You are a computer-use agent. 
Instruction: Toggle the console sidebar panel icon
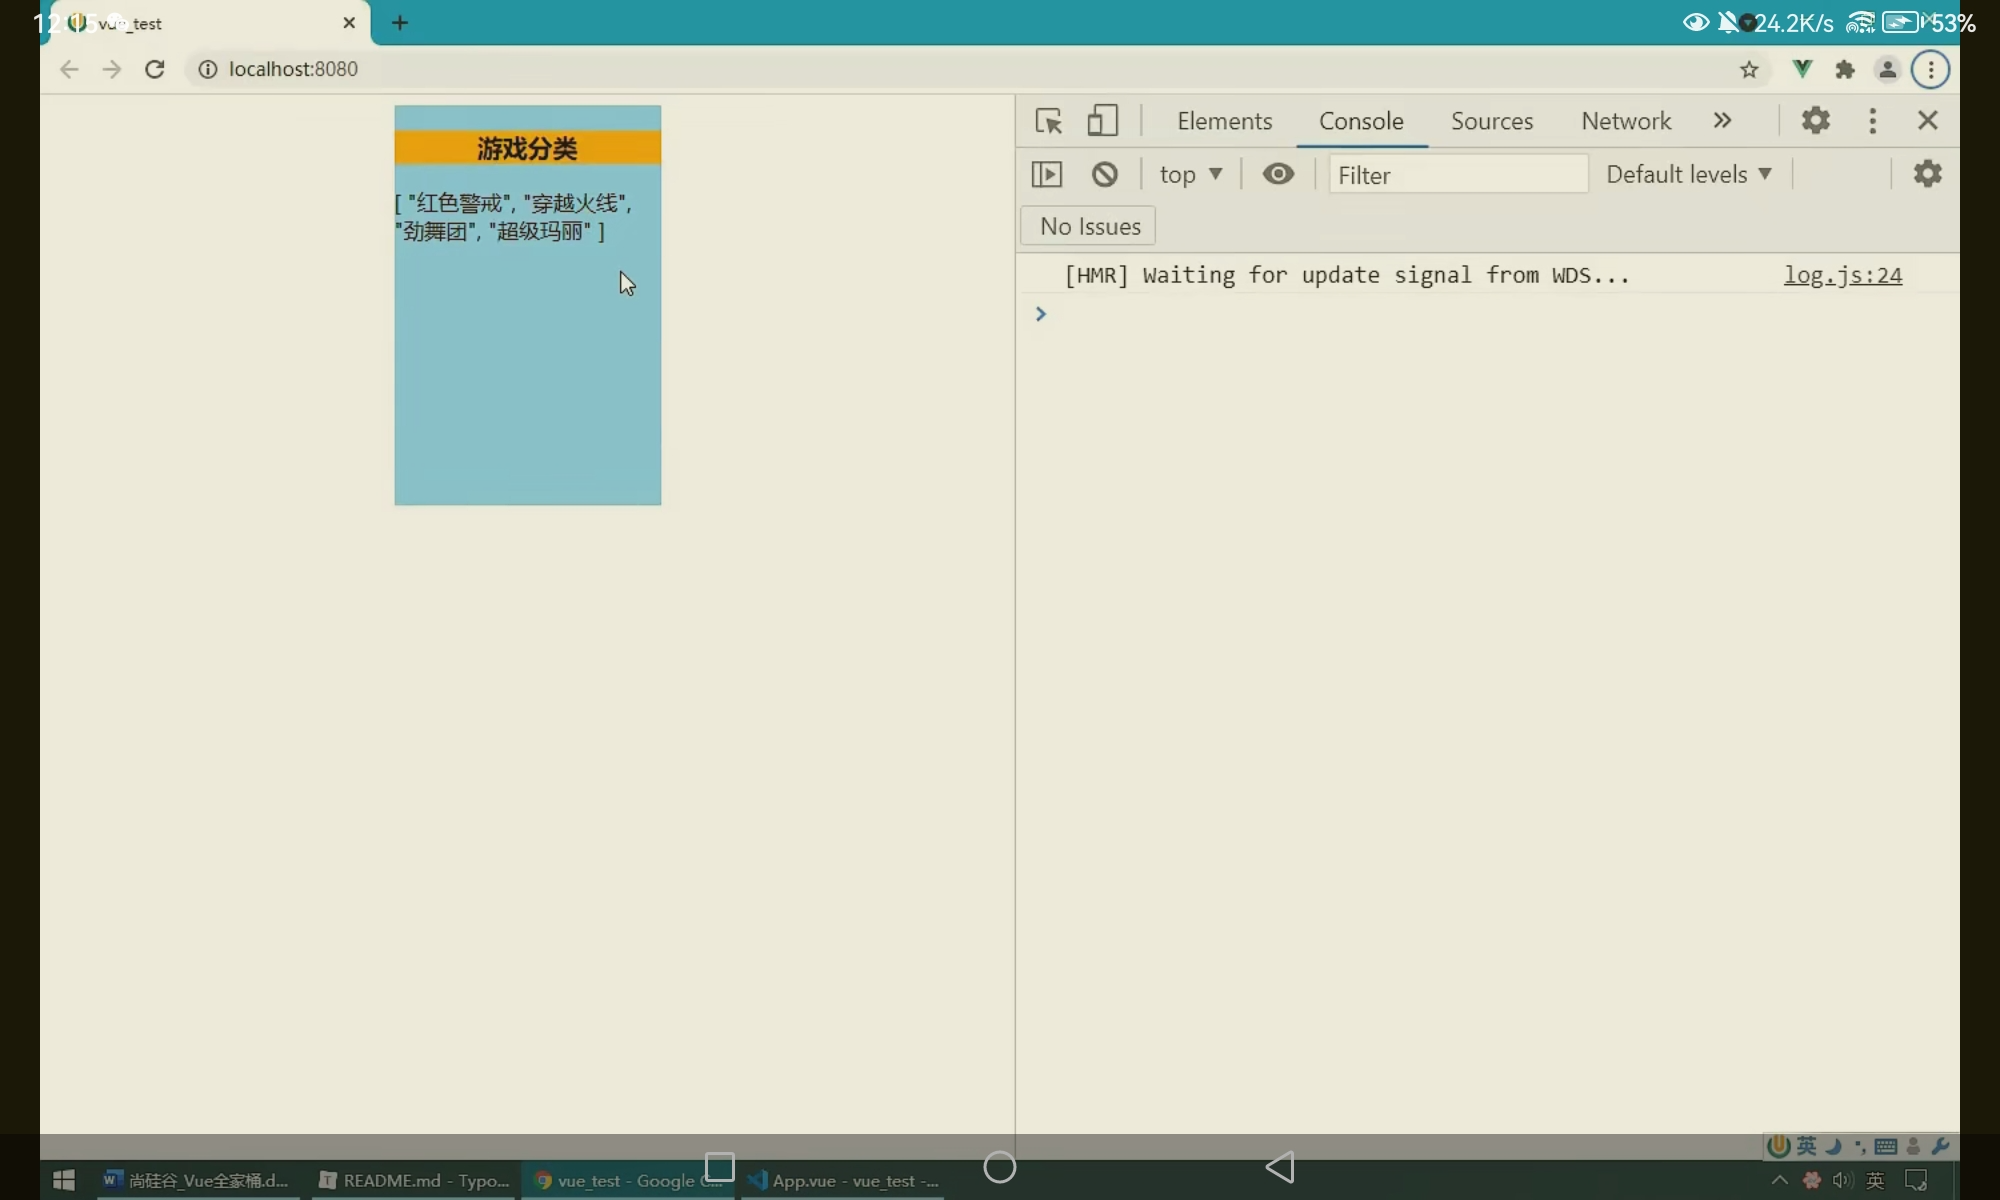(1046, 174)
